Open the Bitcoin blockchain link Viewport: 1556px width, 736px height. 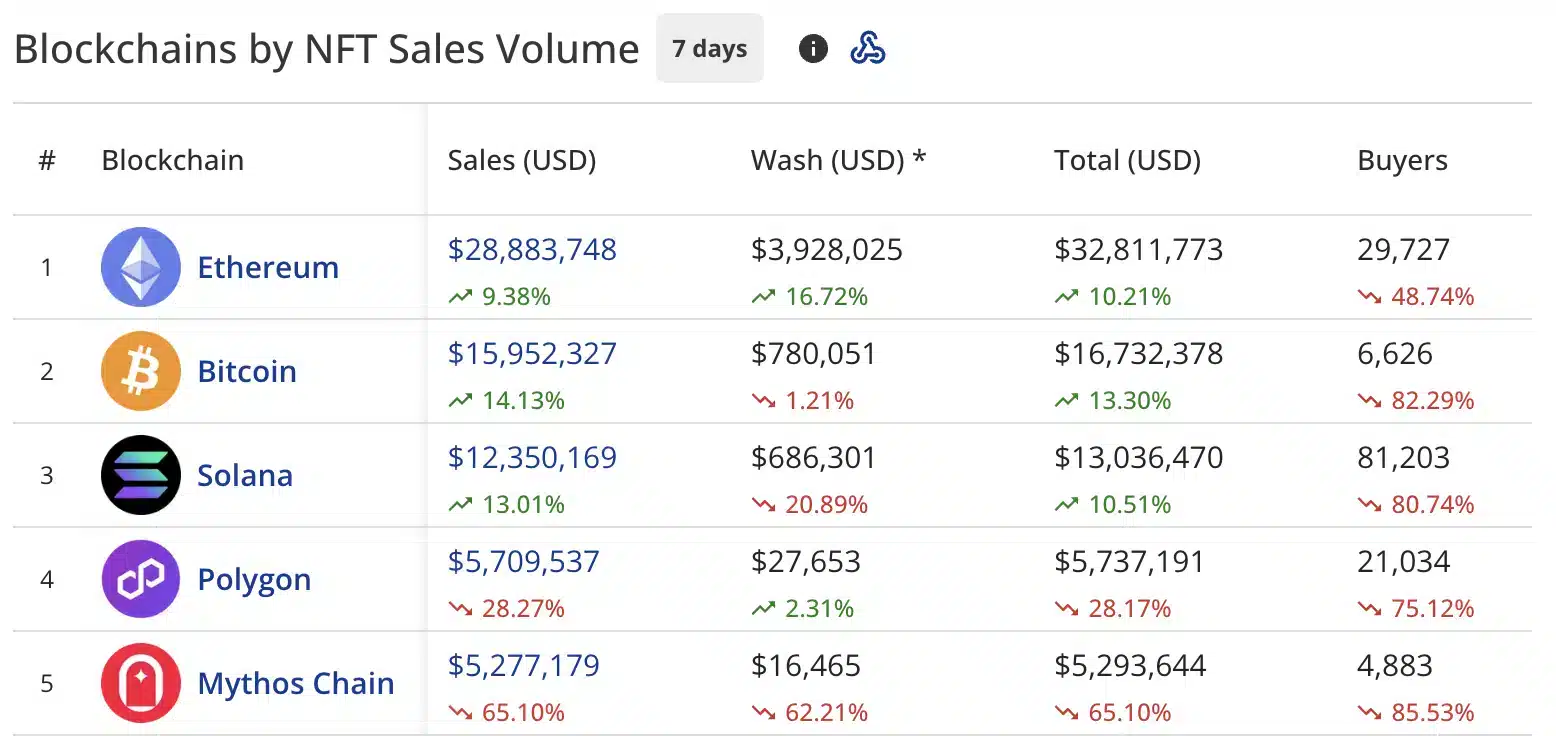click(x=247, y=371)
